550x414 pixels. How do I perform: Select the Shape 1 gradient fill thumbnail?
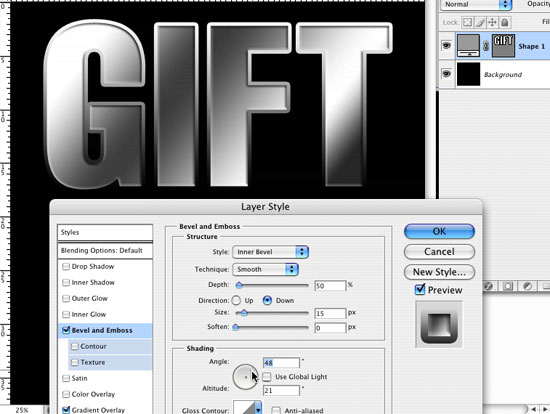pos(468,46)
